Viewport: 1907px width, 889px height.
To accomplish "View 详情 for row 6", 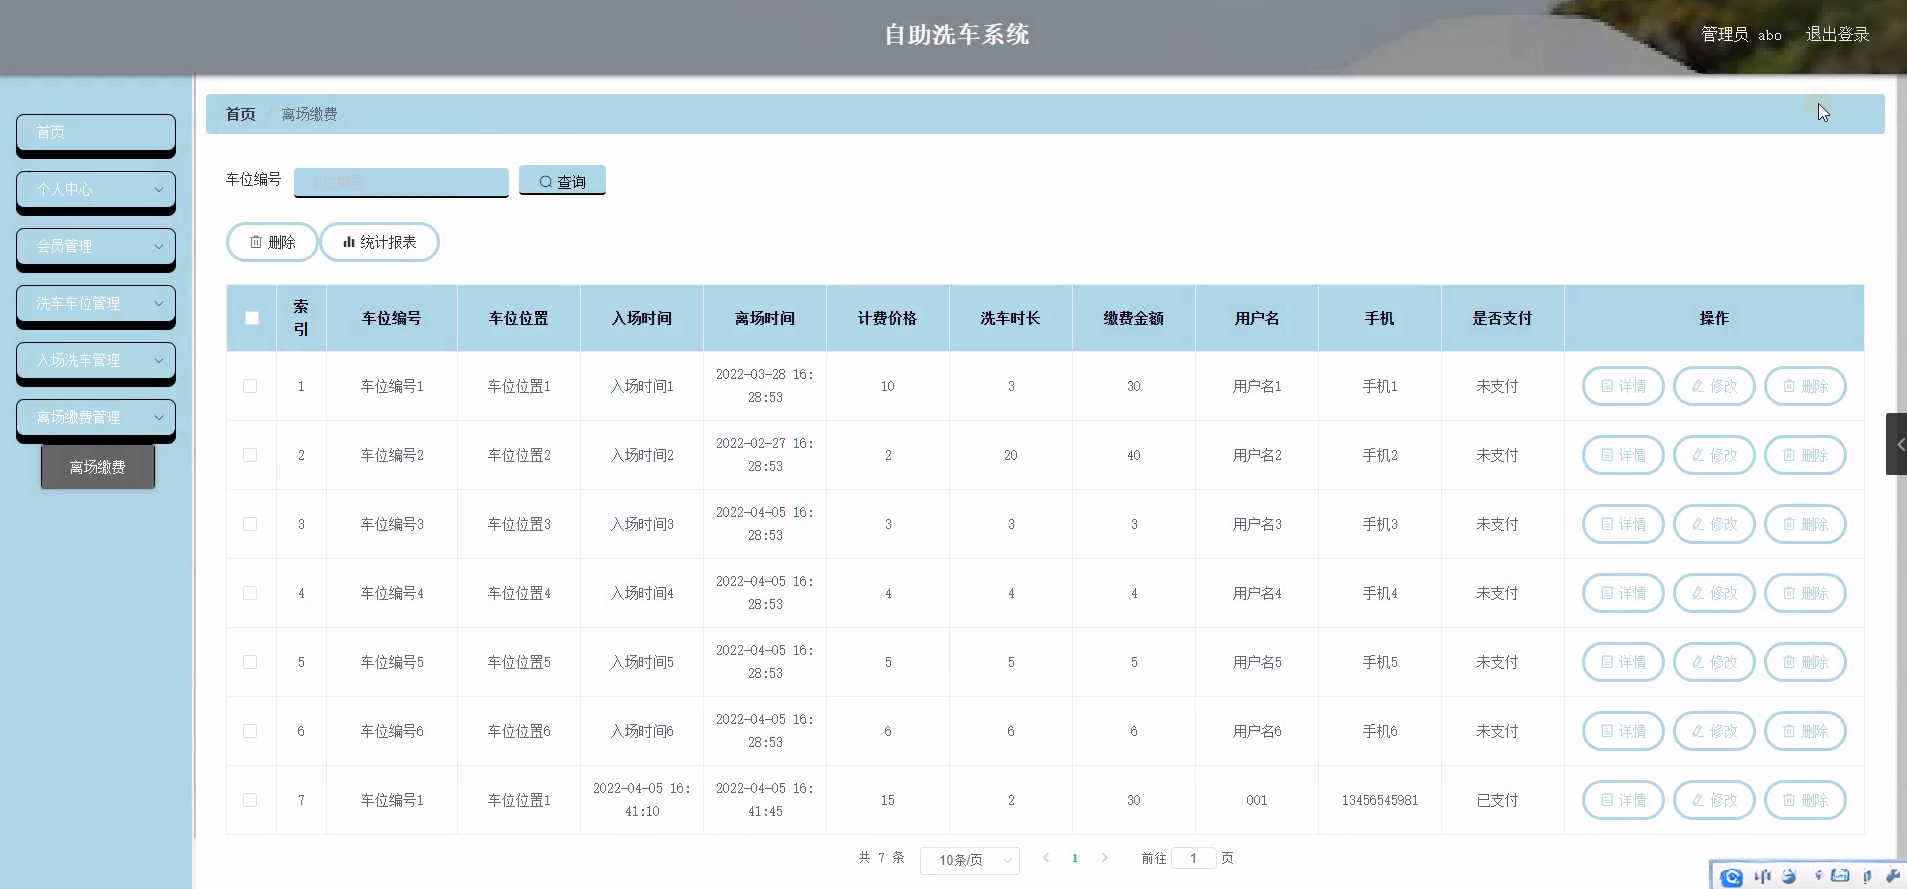I will point(1623,731).
